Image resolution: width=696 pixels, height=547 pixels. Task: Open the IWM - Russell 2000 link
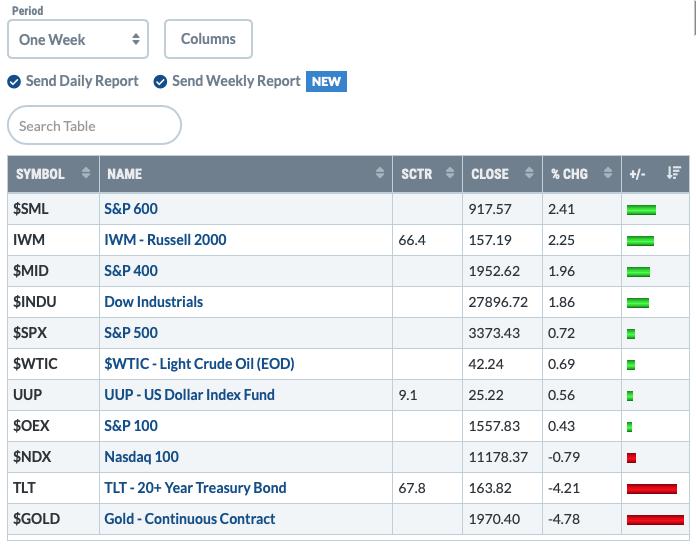click(165, 240)
